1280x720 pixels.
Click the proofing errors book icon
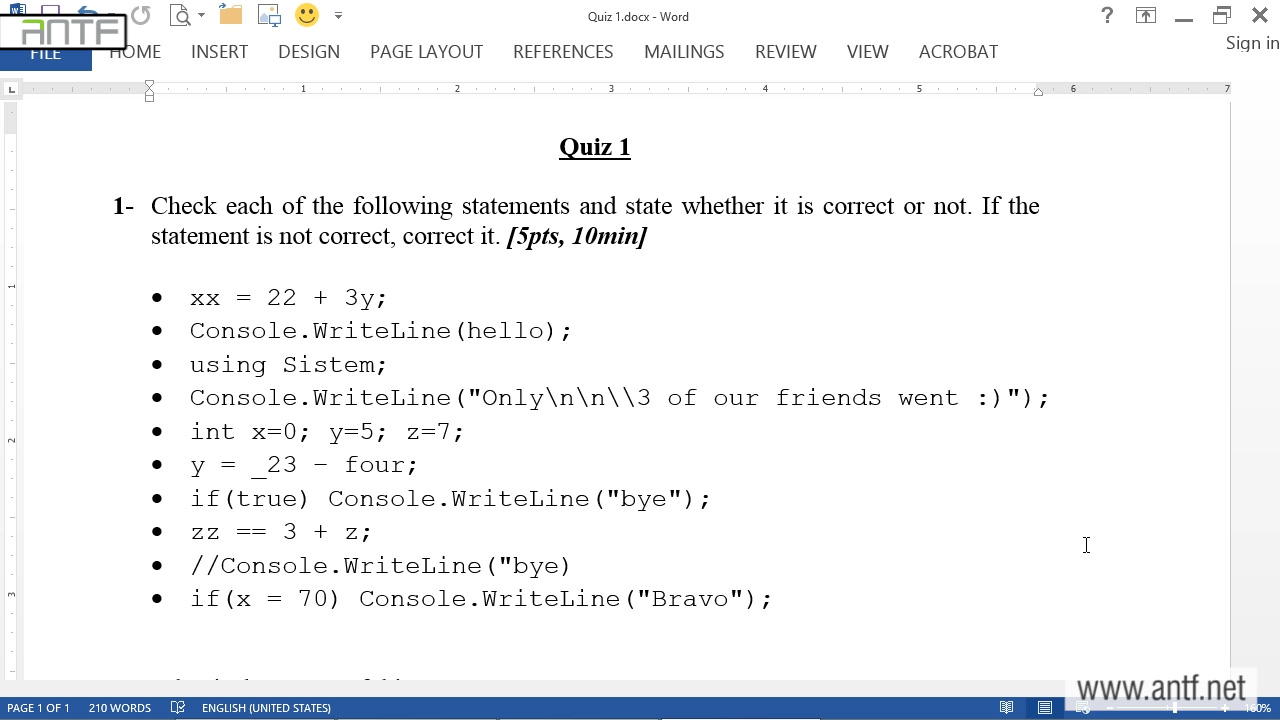coord(178,708)
